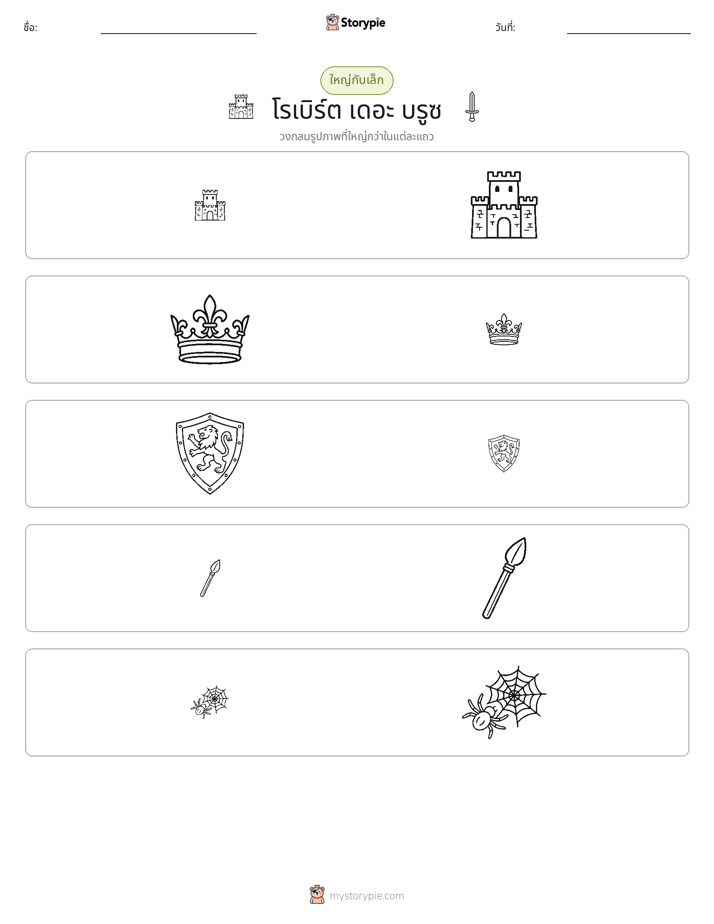The image size is (714, 924).
Task: Click the sword icon beside the title
Action: tap(471, 107)
